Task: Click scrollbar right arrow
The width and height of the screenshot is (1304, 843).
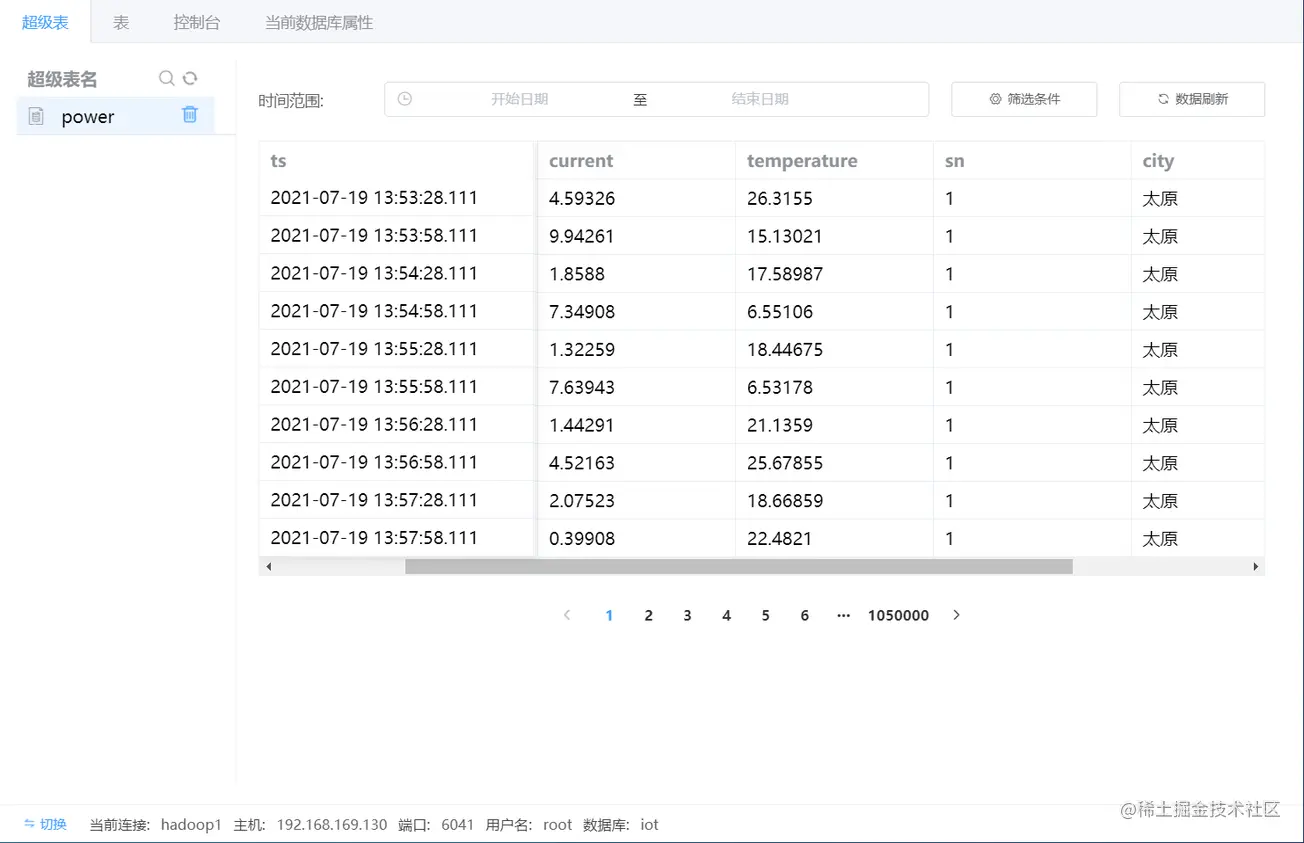Action: click(x=1256, y=567)
